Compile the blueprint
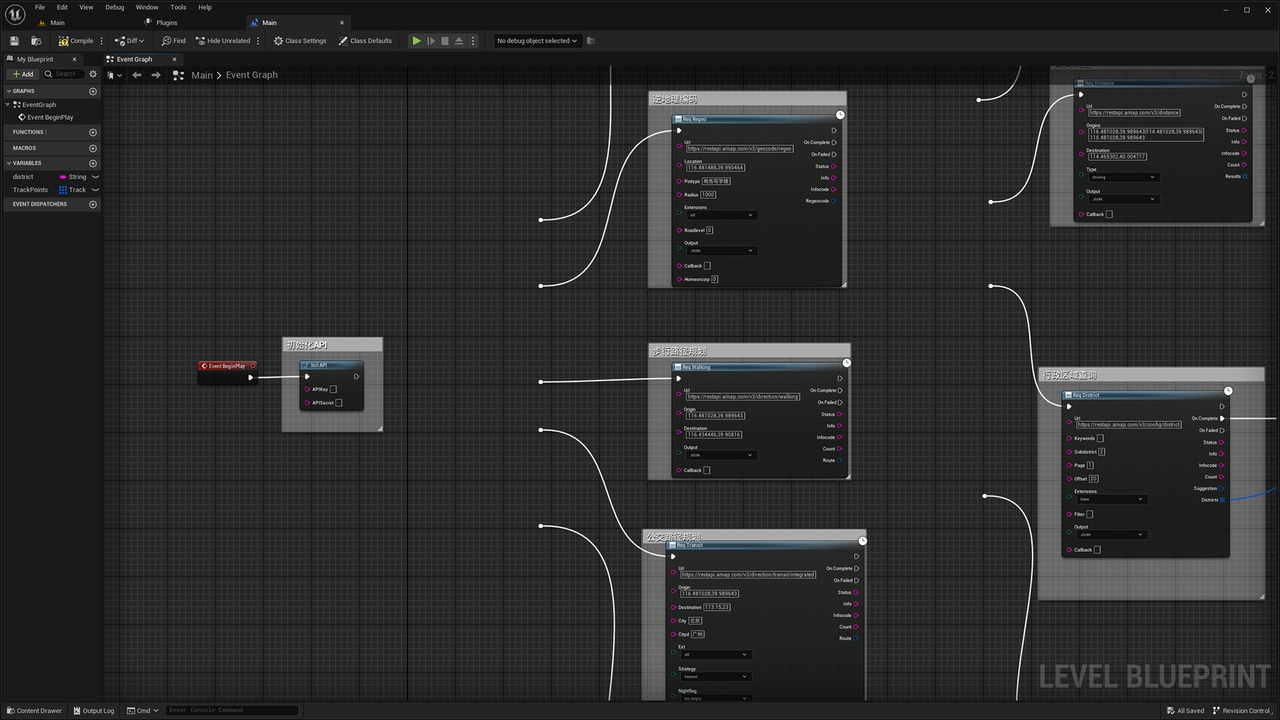This screenshot has height=720, width=1280. click(x=76, y=41)
